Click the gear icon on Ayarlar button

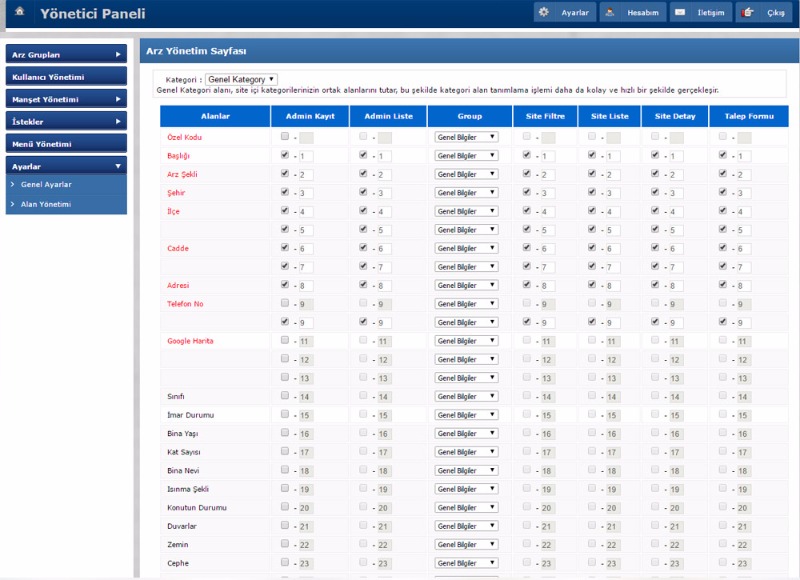point(544,13)
